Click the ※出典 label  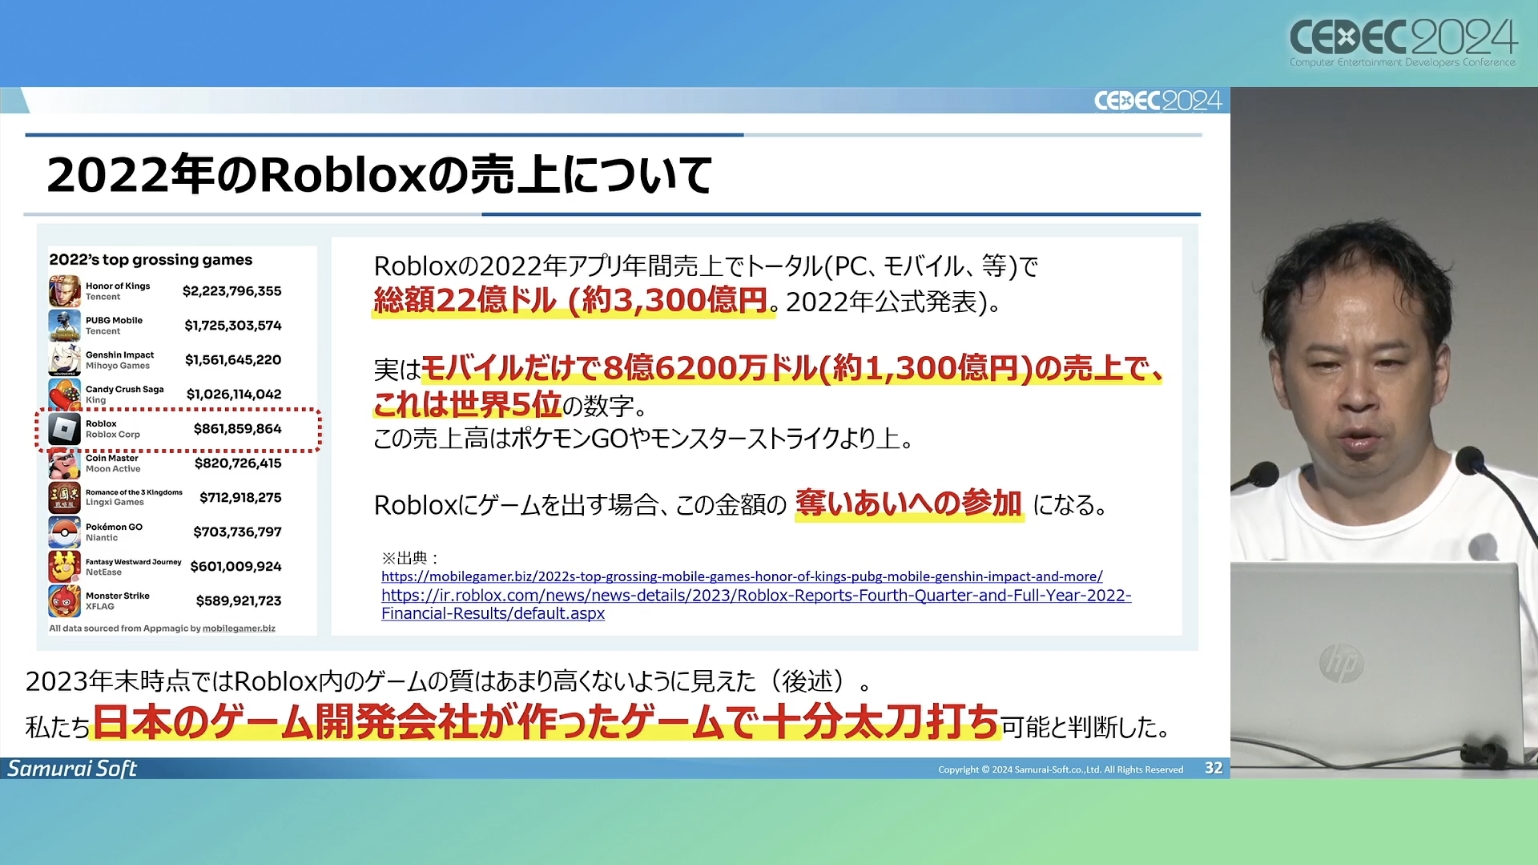411,558
